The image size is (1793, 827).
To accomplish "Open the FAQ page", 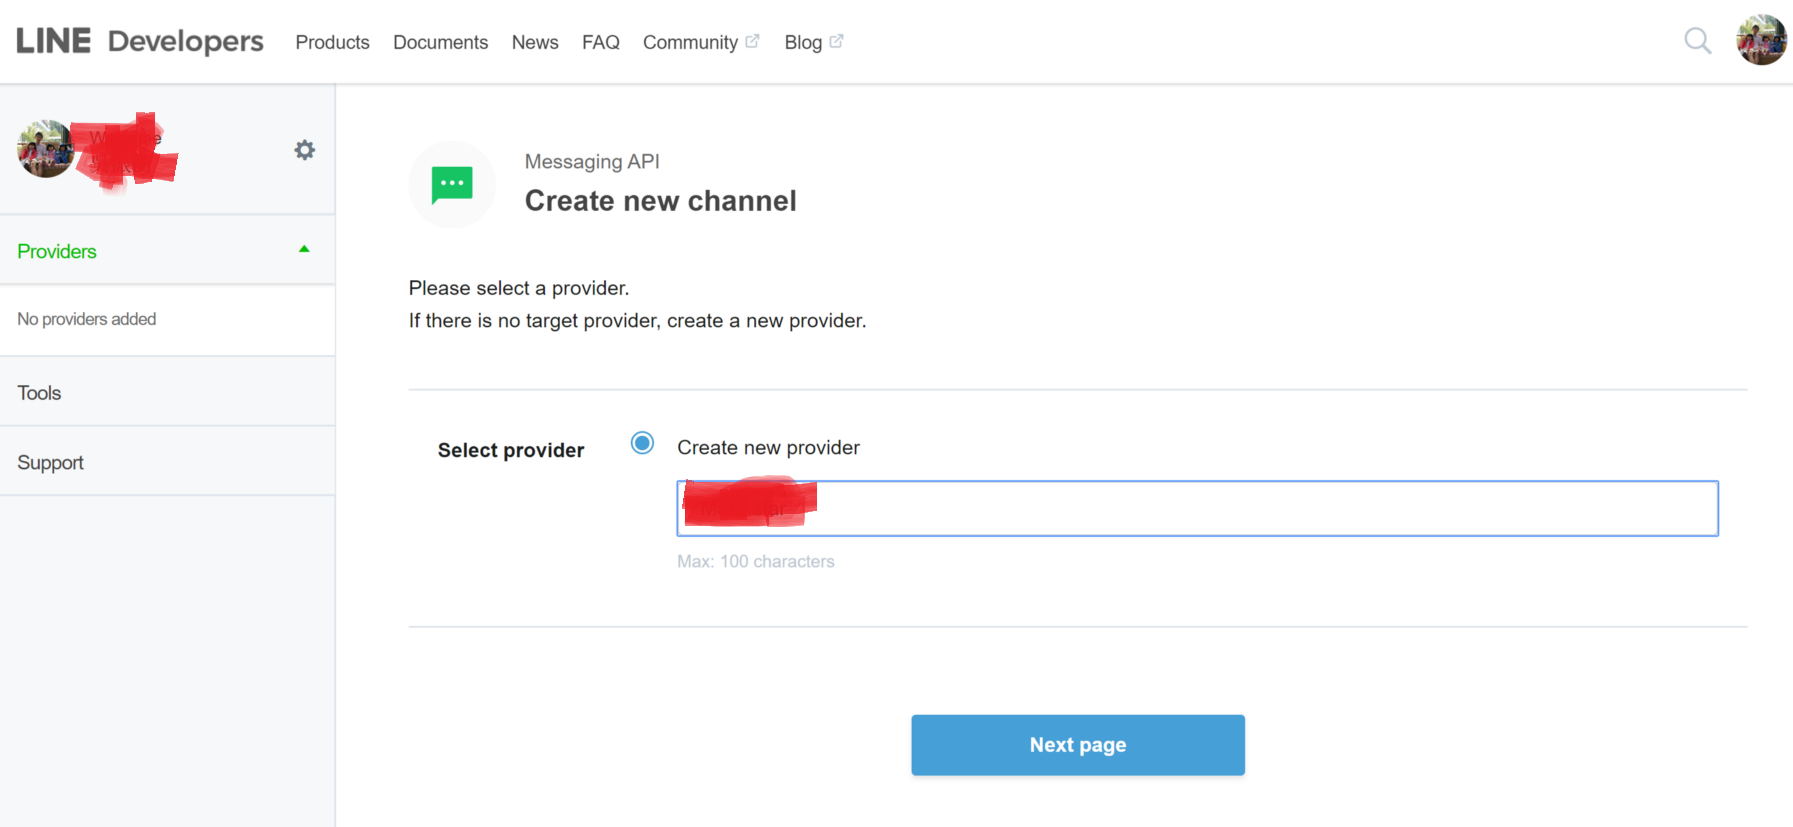I will [x=601, y=42].
